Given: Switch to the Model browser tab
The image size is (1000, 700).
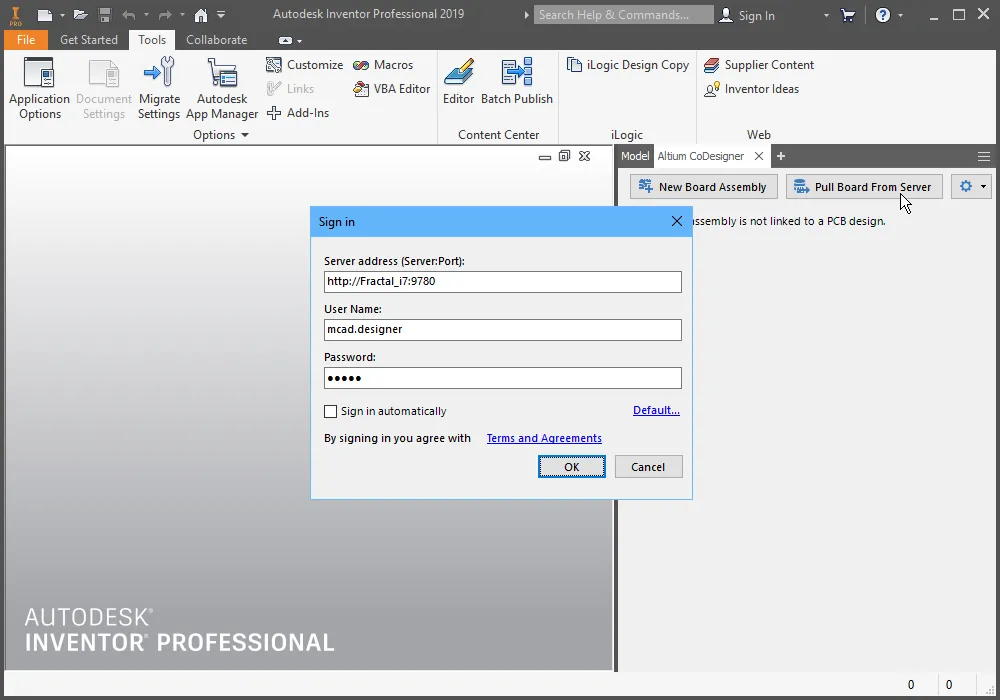Looking at the screenshot, I should (x=635, y=156).
